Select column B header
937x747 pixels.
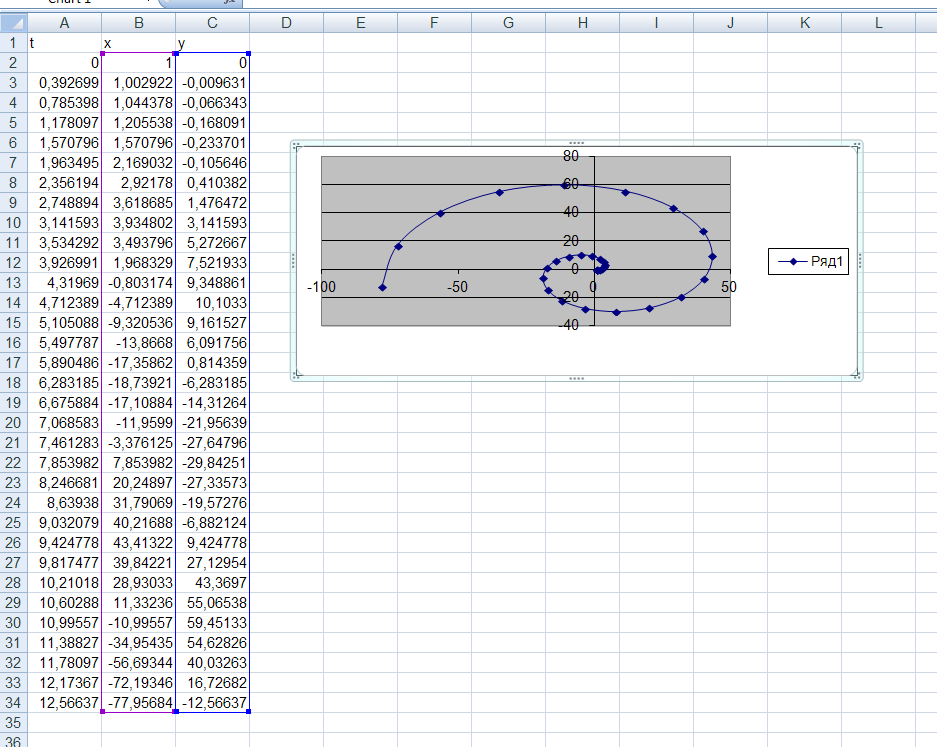[139, 23]
